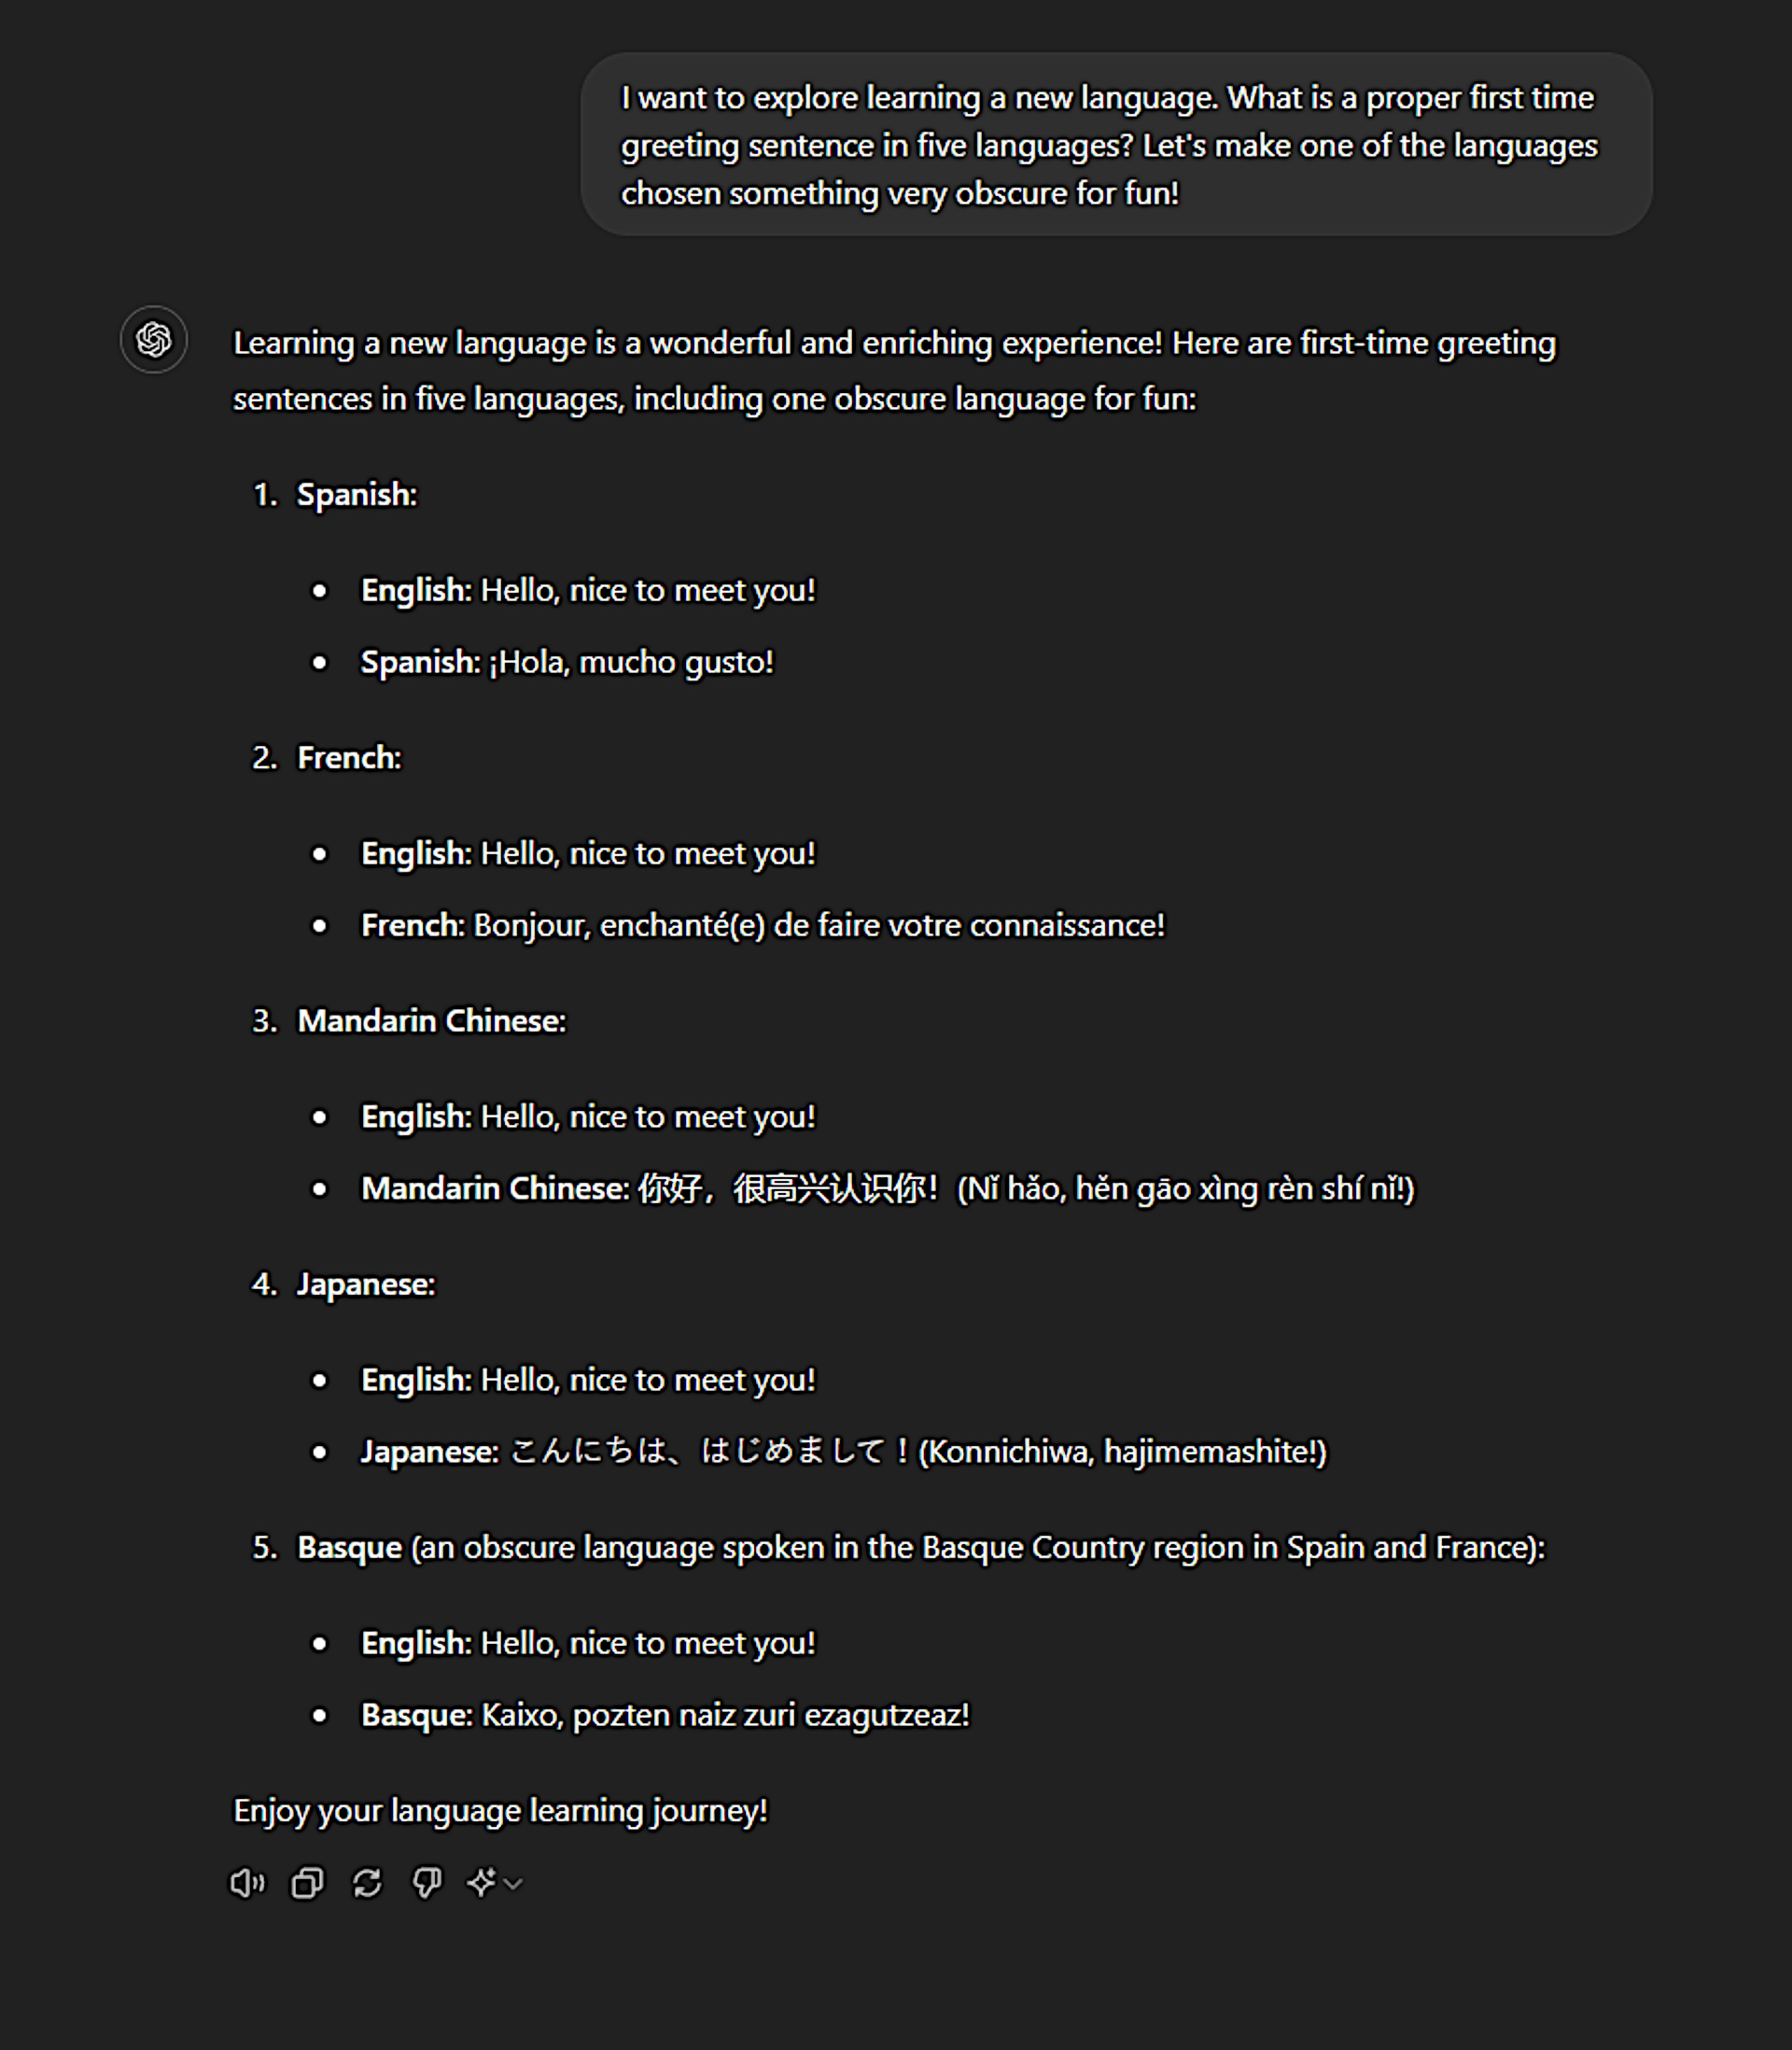Click the sparkle model switcher icon
Screen dimensions: 1792x2050
pyautogui.click(x=481, y=1883)
